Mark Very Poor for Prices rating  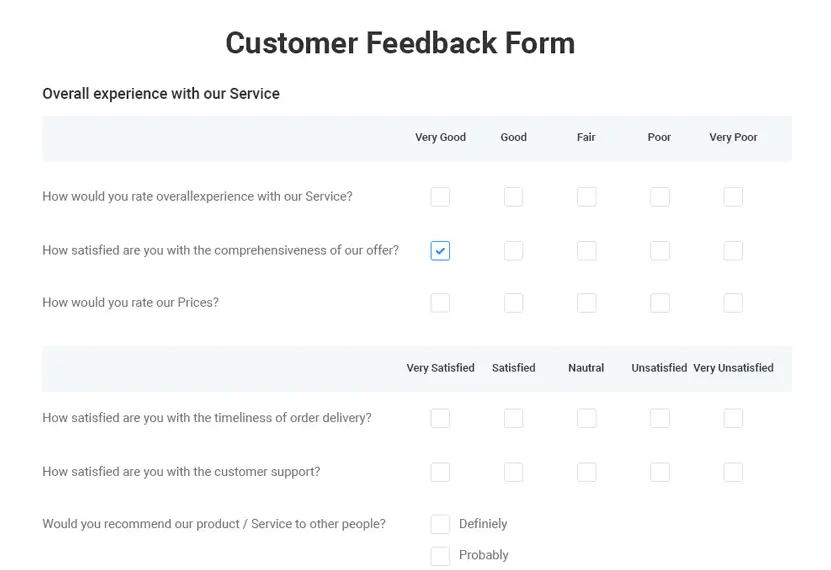[733, 303]
